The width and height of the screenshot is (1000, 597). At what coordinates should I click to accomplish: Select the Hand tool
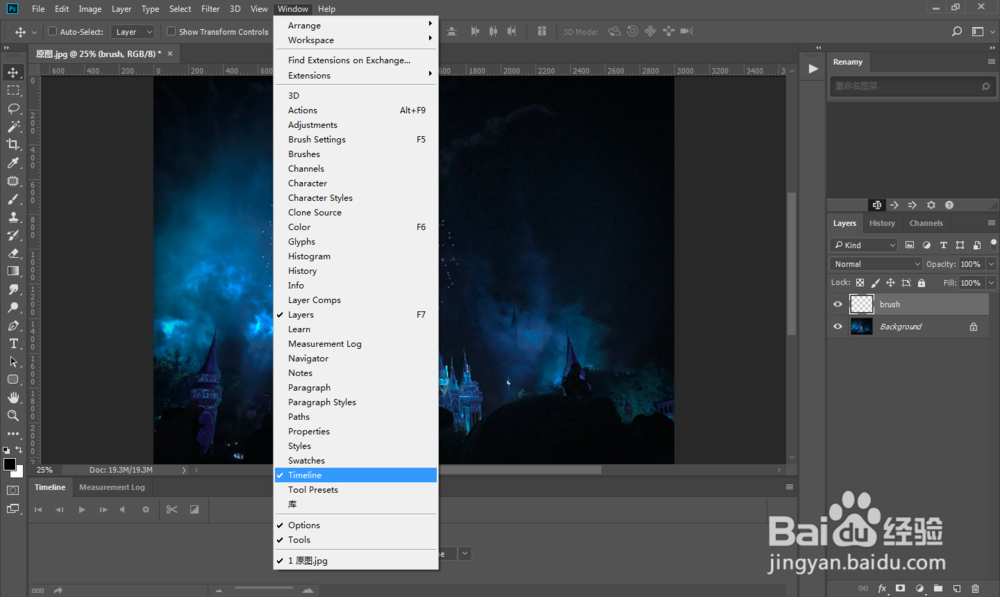(x=13, y=397)
